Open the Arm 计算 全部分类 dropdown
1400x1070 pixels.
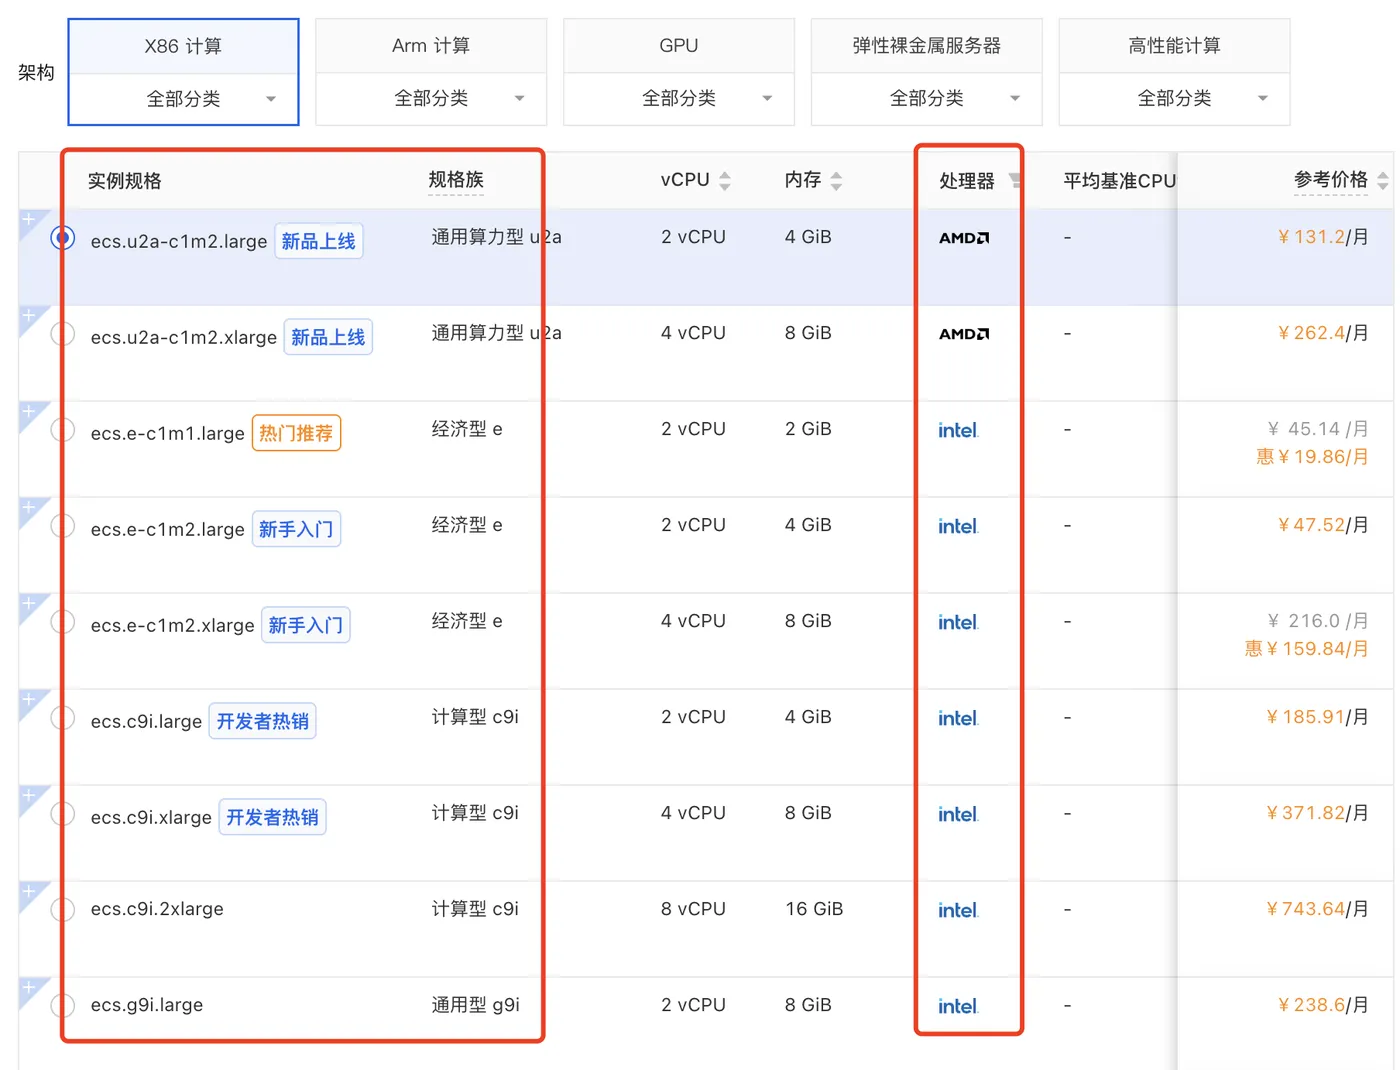[431, 99]
